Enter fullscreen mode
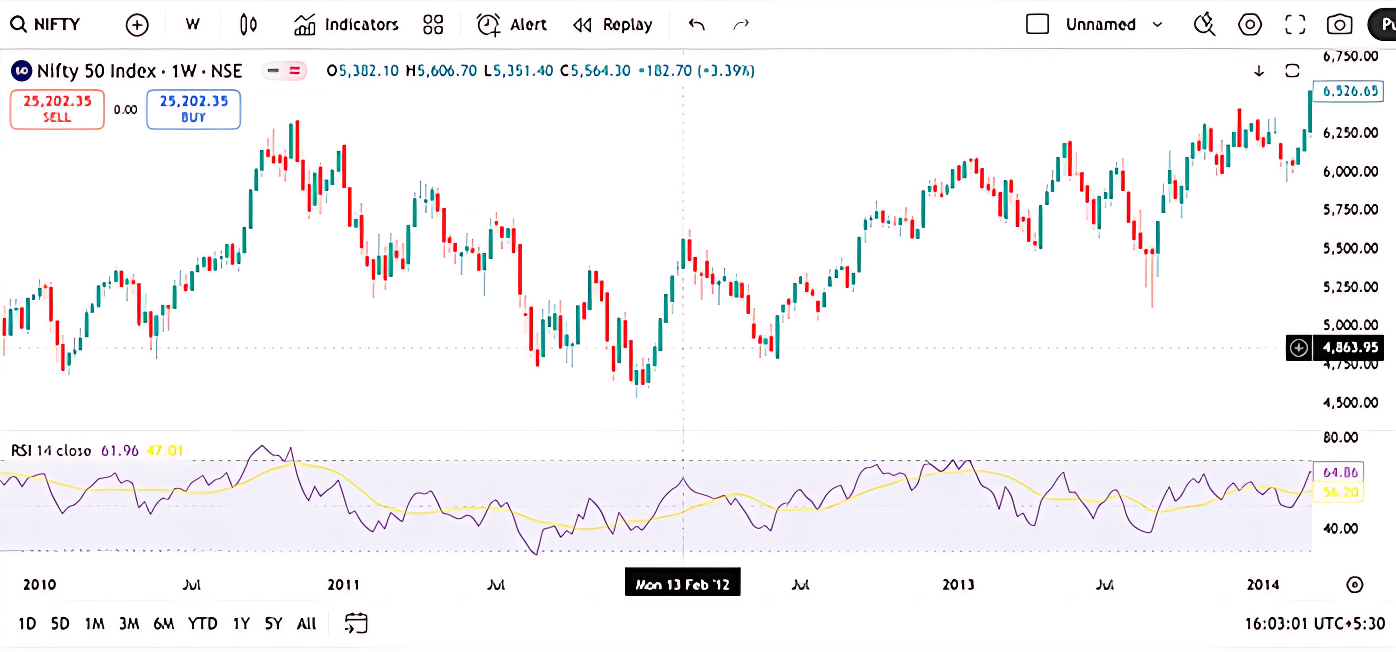The width and height of the screenshot is (1396, 652). 1295,24
